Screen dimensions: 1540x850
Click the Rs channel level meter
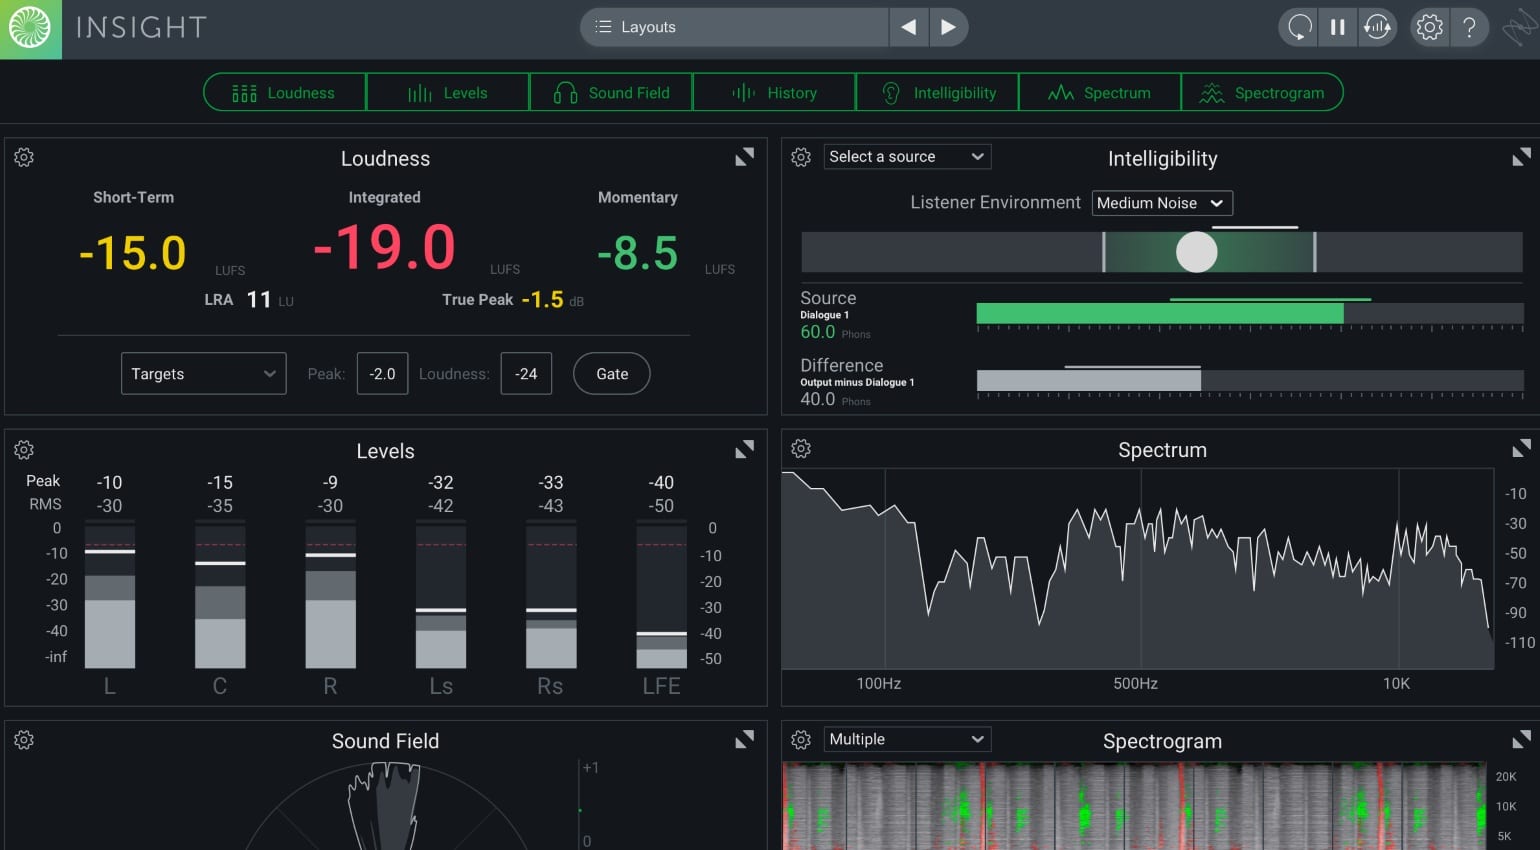[551, 594]
